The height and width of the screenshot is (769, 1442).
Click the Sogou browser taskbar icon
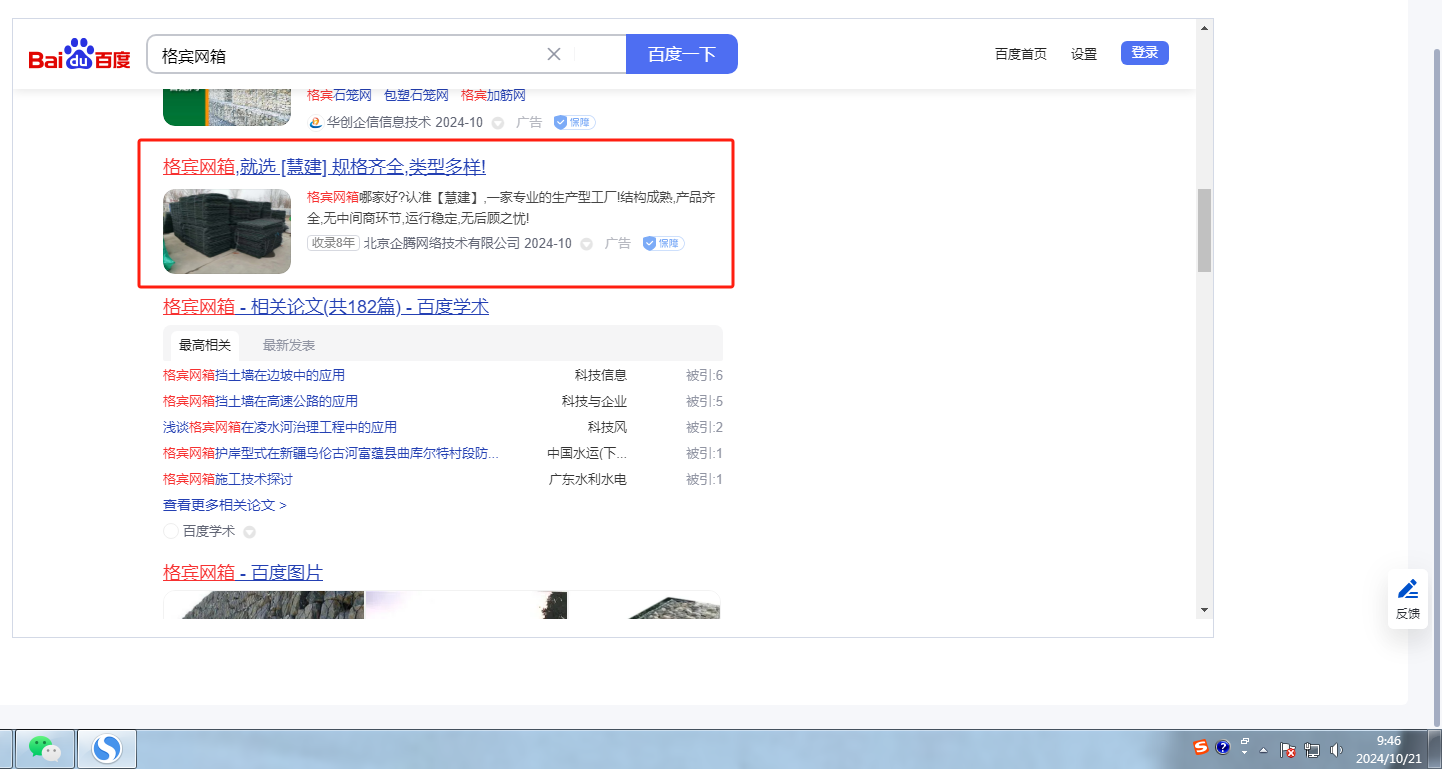coord(106,748)
